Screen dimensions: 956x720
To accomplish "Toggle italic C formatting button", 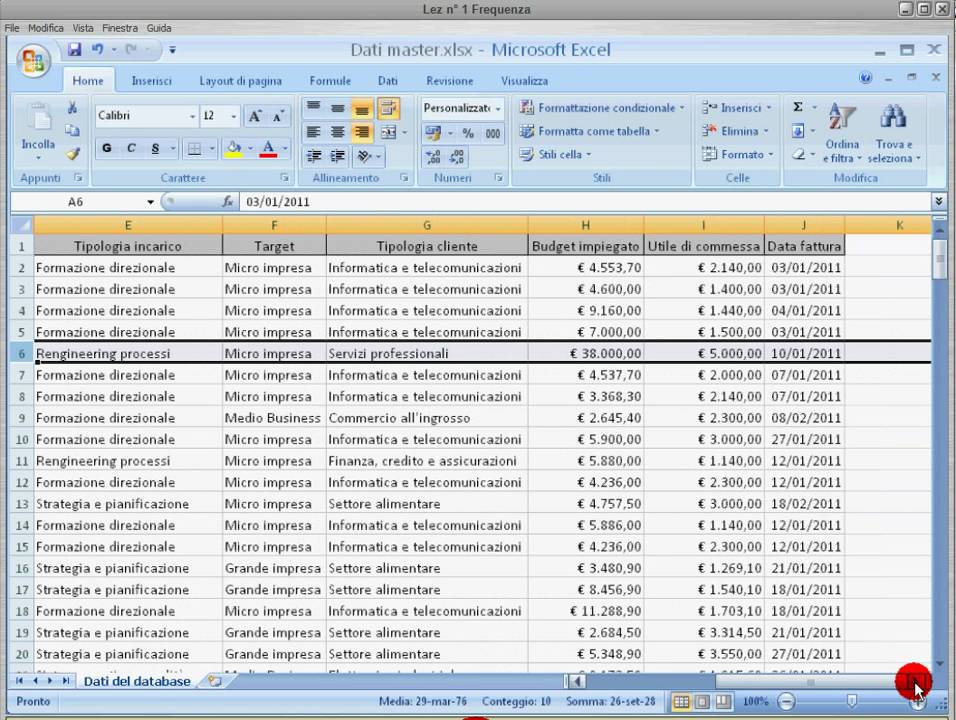I will (131, 148).
